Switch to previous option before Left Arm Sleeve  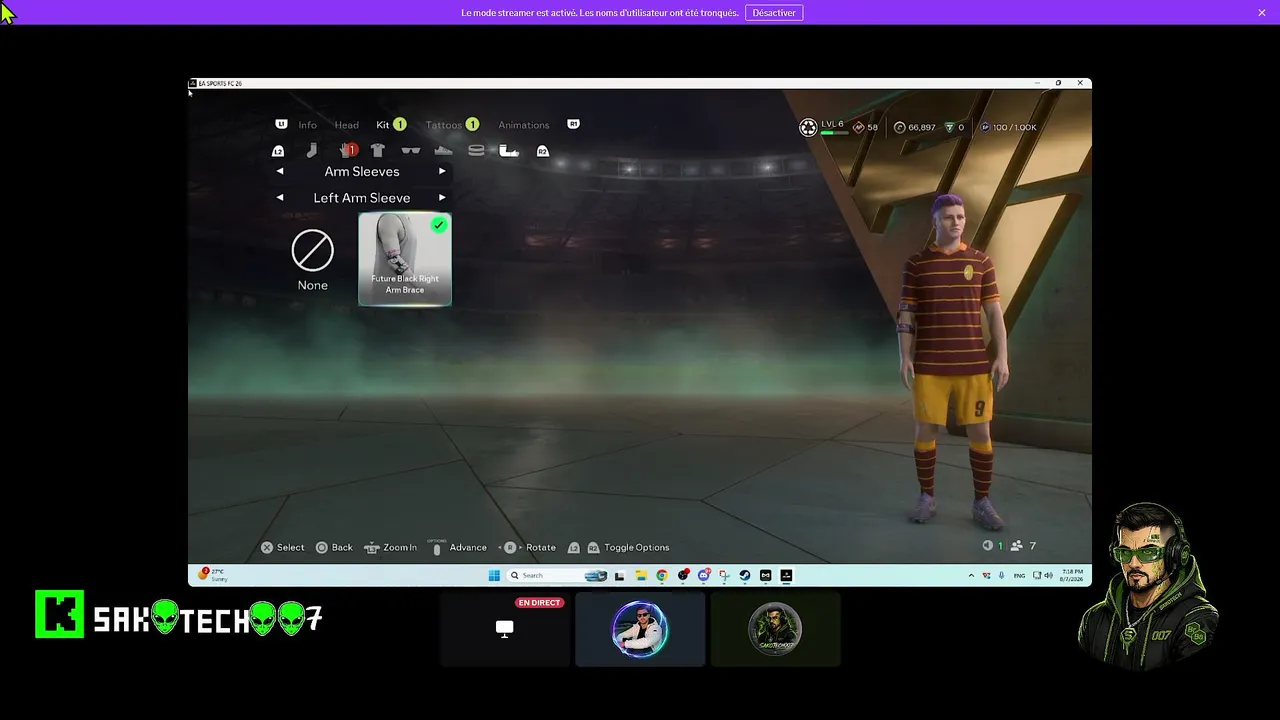click(280, 197)
